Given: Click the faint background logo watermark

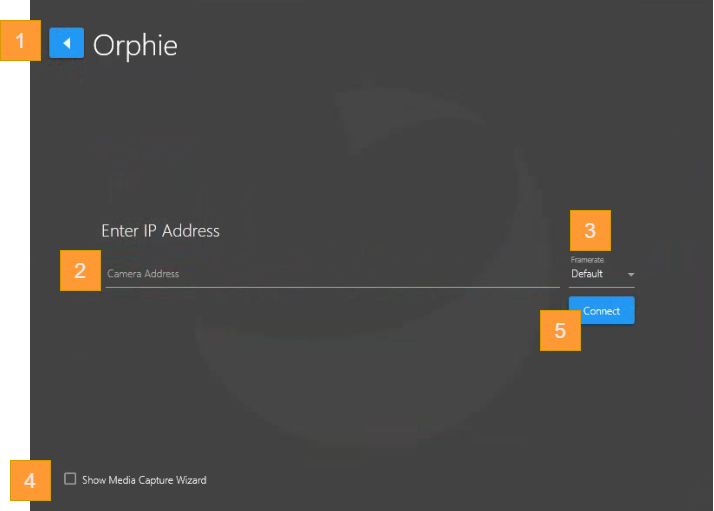Looking at the screenshot, I should click(x=380, y=150).
